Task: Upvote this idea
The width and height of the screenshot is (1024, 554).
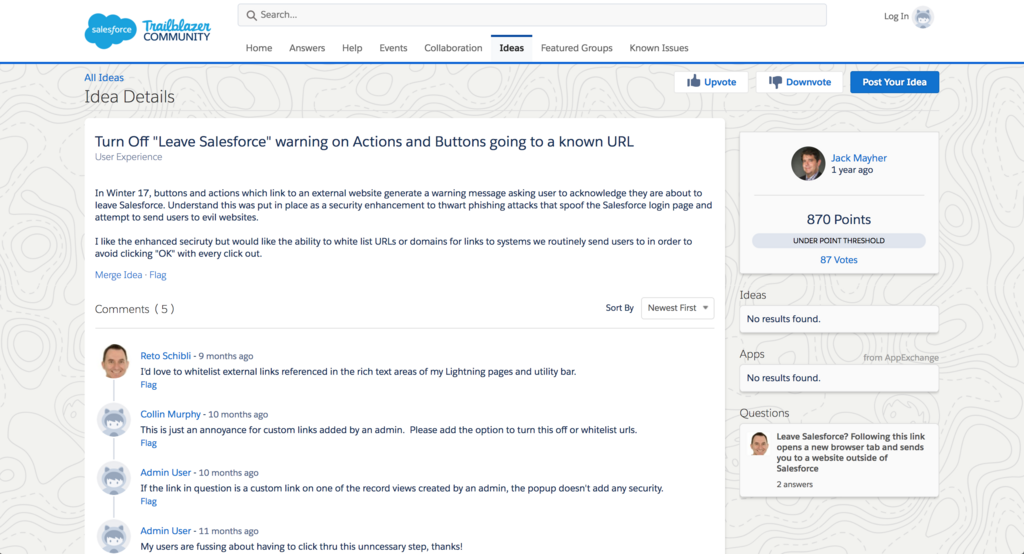Action: point(711,82)
